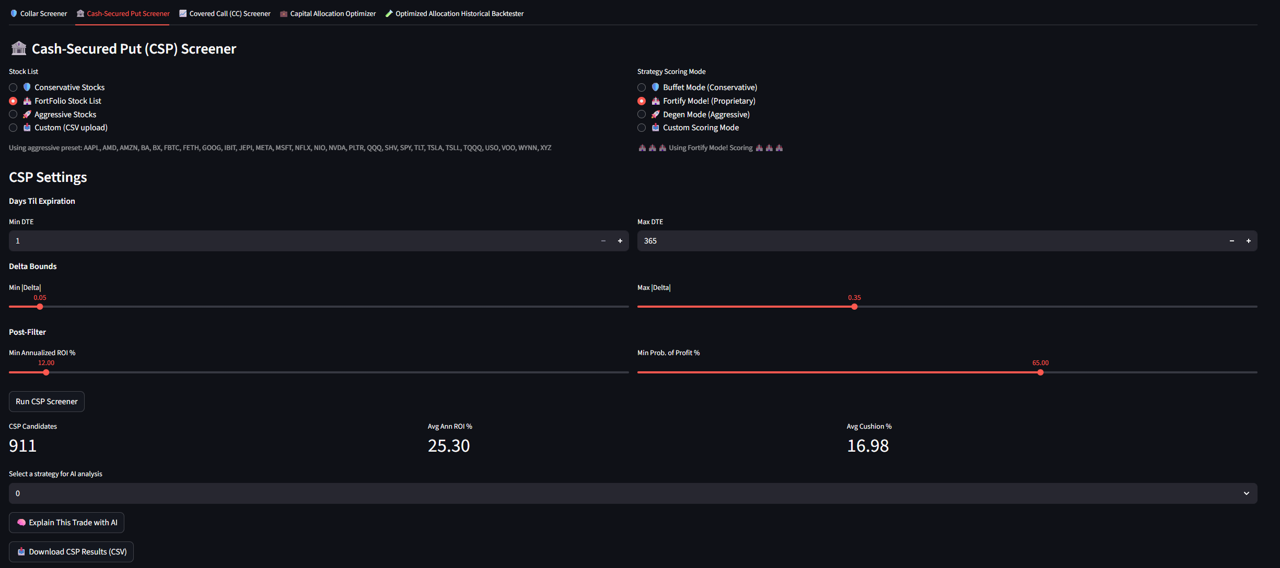Click Explain This Trade with AI button
The image size is (1280, 568).
[67, 522]
